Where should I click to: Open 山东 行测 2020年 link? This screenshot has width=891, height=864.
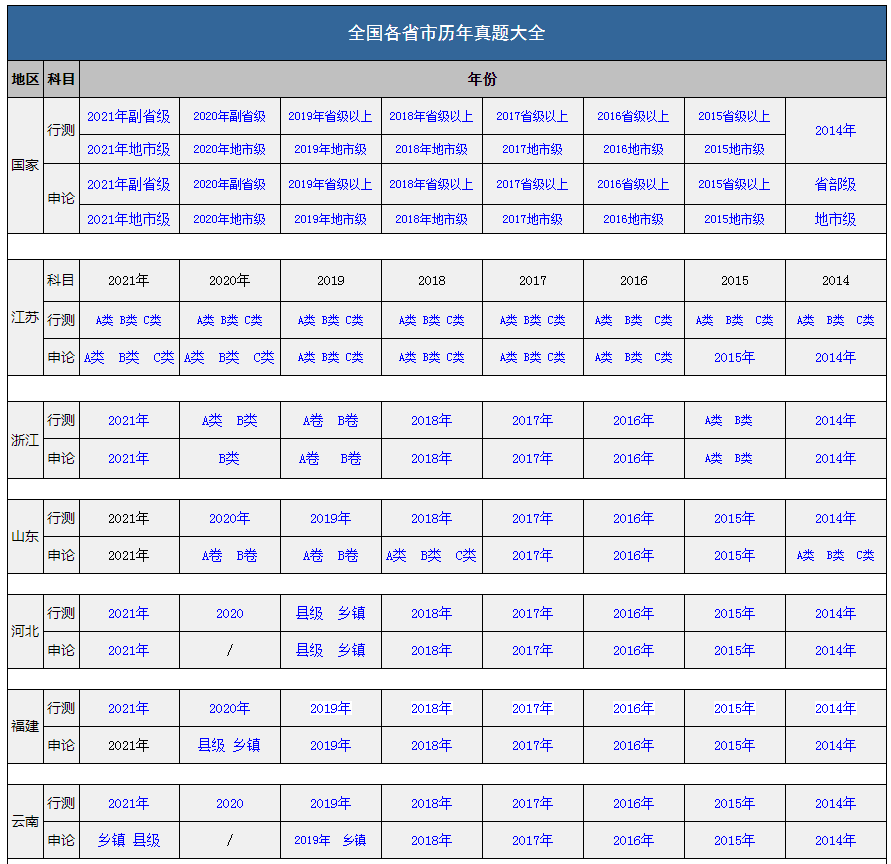click(230, 518)
